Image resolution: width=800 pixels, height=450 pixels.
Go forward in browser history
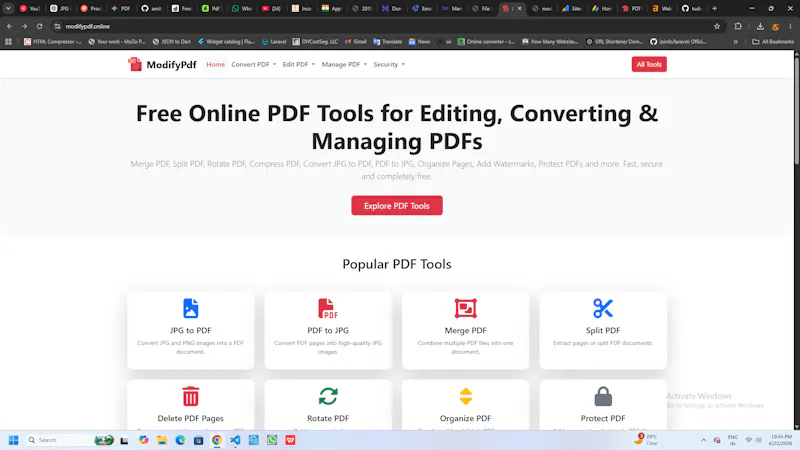(x=24, y=26)
